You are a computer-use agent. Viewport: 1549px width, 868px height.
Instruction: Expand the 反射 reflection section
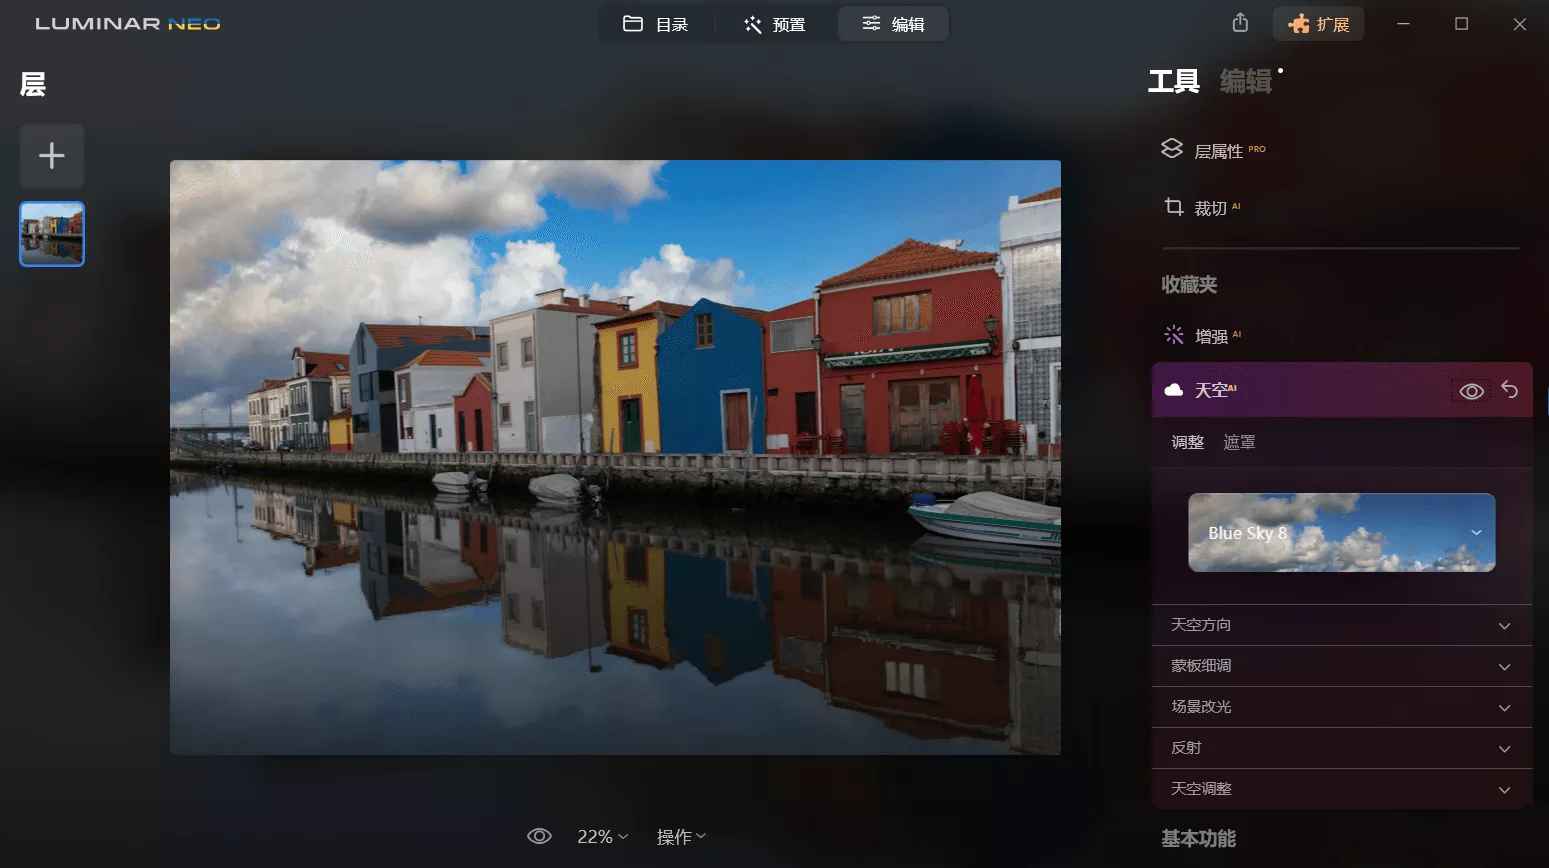(x=1340, y=747)
